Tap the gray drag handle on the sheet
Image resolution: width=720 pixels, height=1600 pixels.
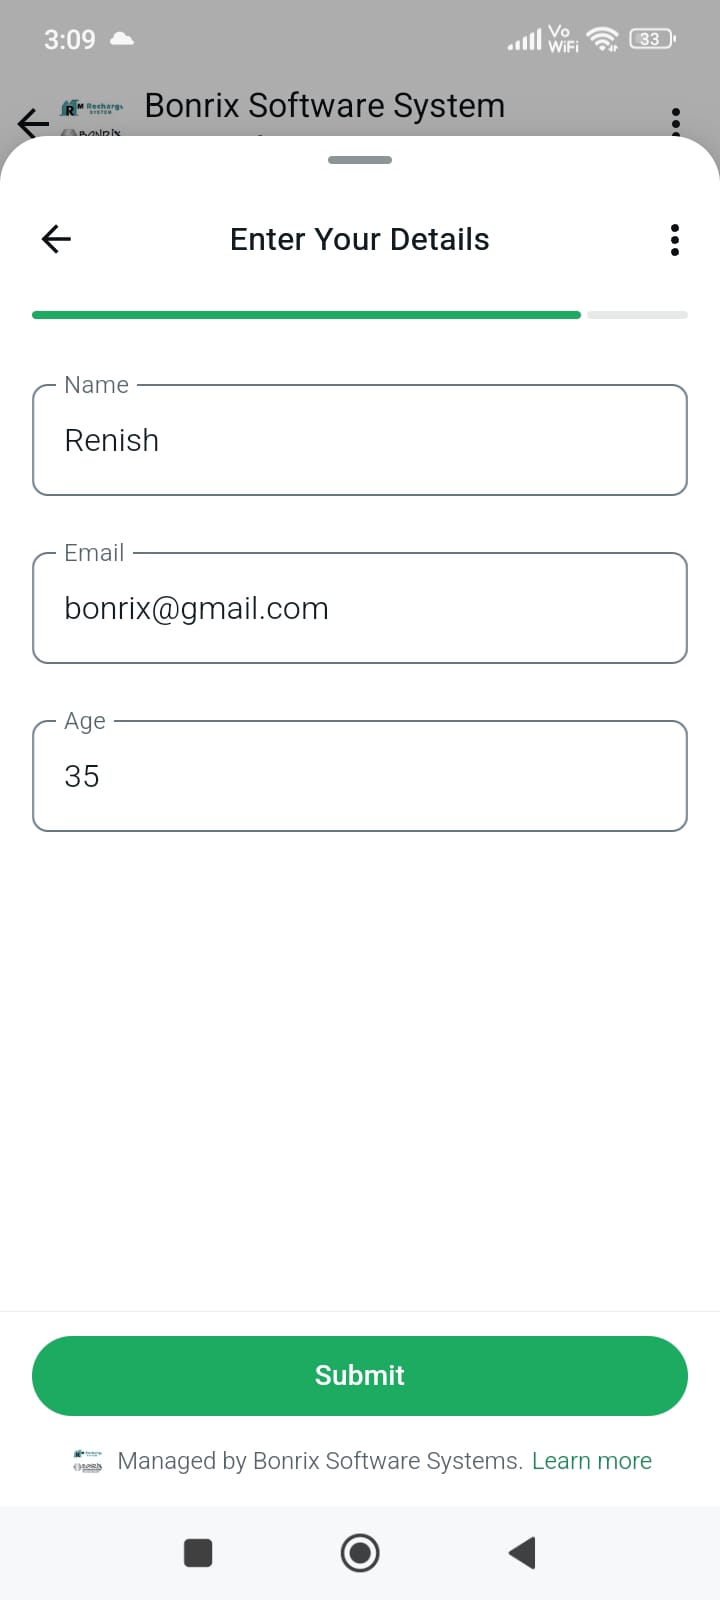360,160
